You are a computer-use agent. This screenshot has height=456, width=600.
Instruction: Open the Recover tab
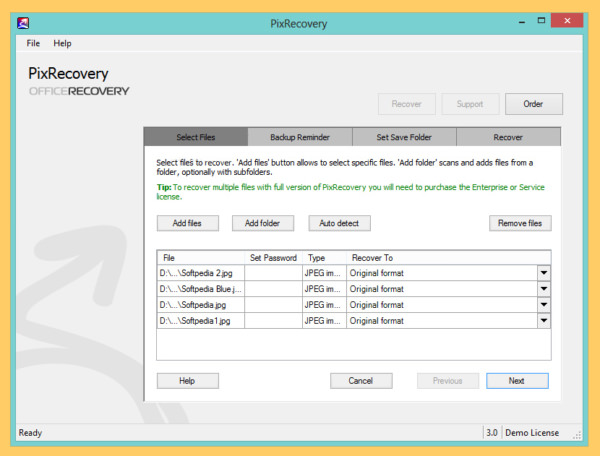[x=508, y=137]
